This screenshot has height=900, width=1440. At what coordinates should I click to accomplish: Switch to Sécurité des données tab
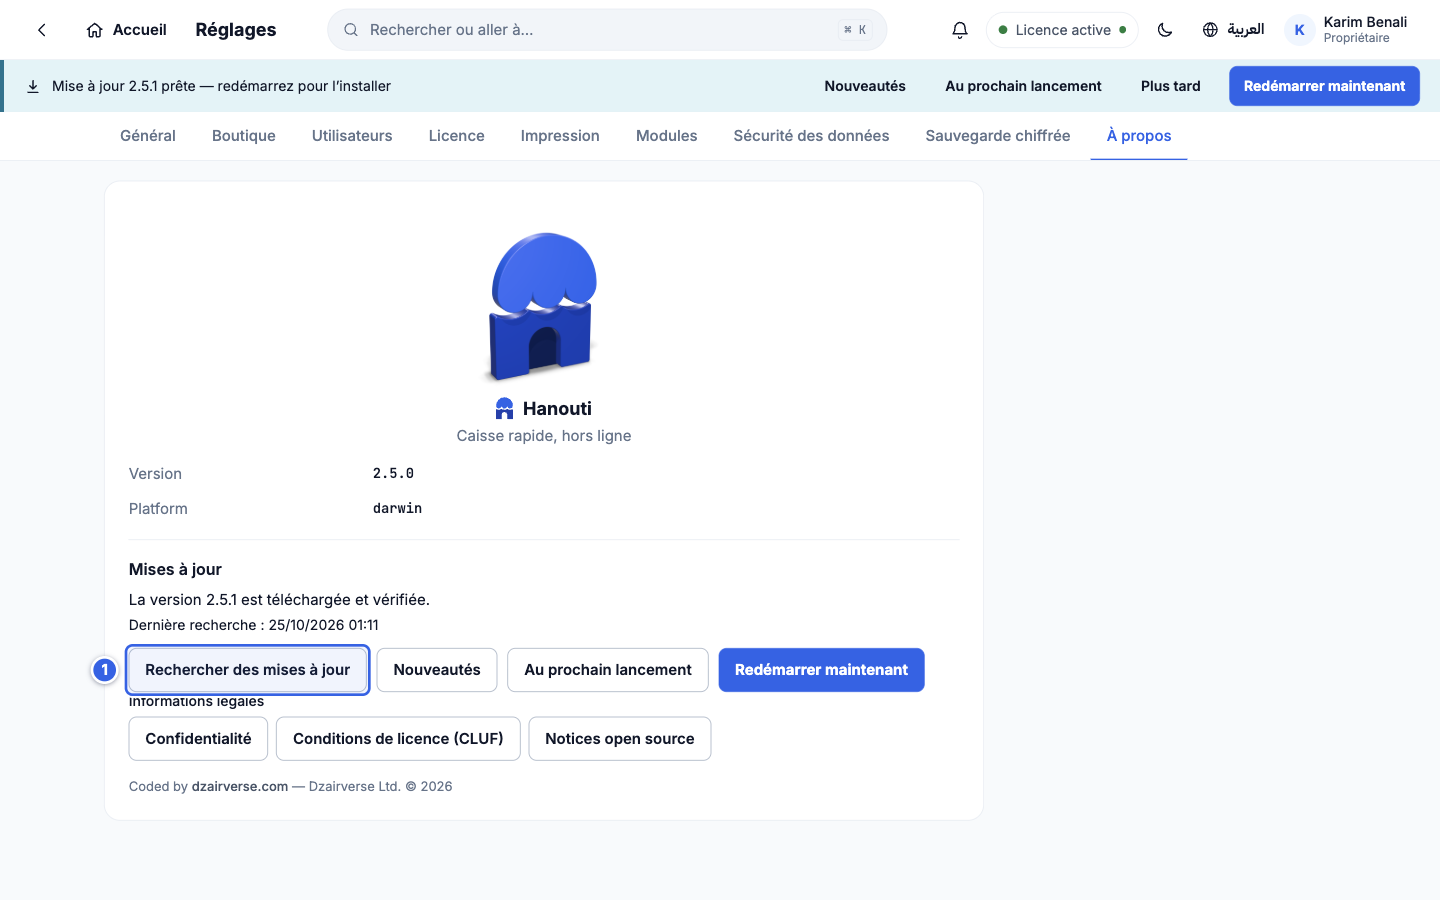[x=811, y=136]
